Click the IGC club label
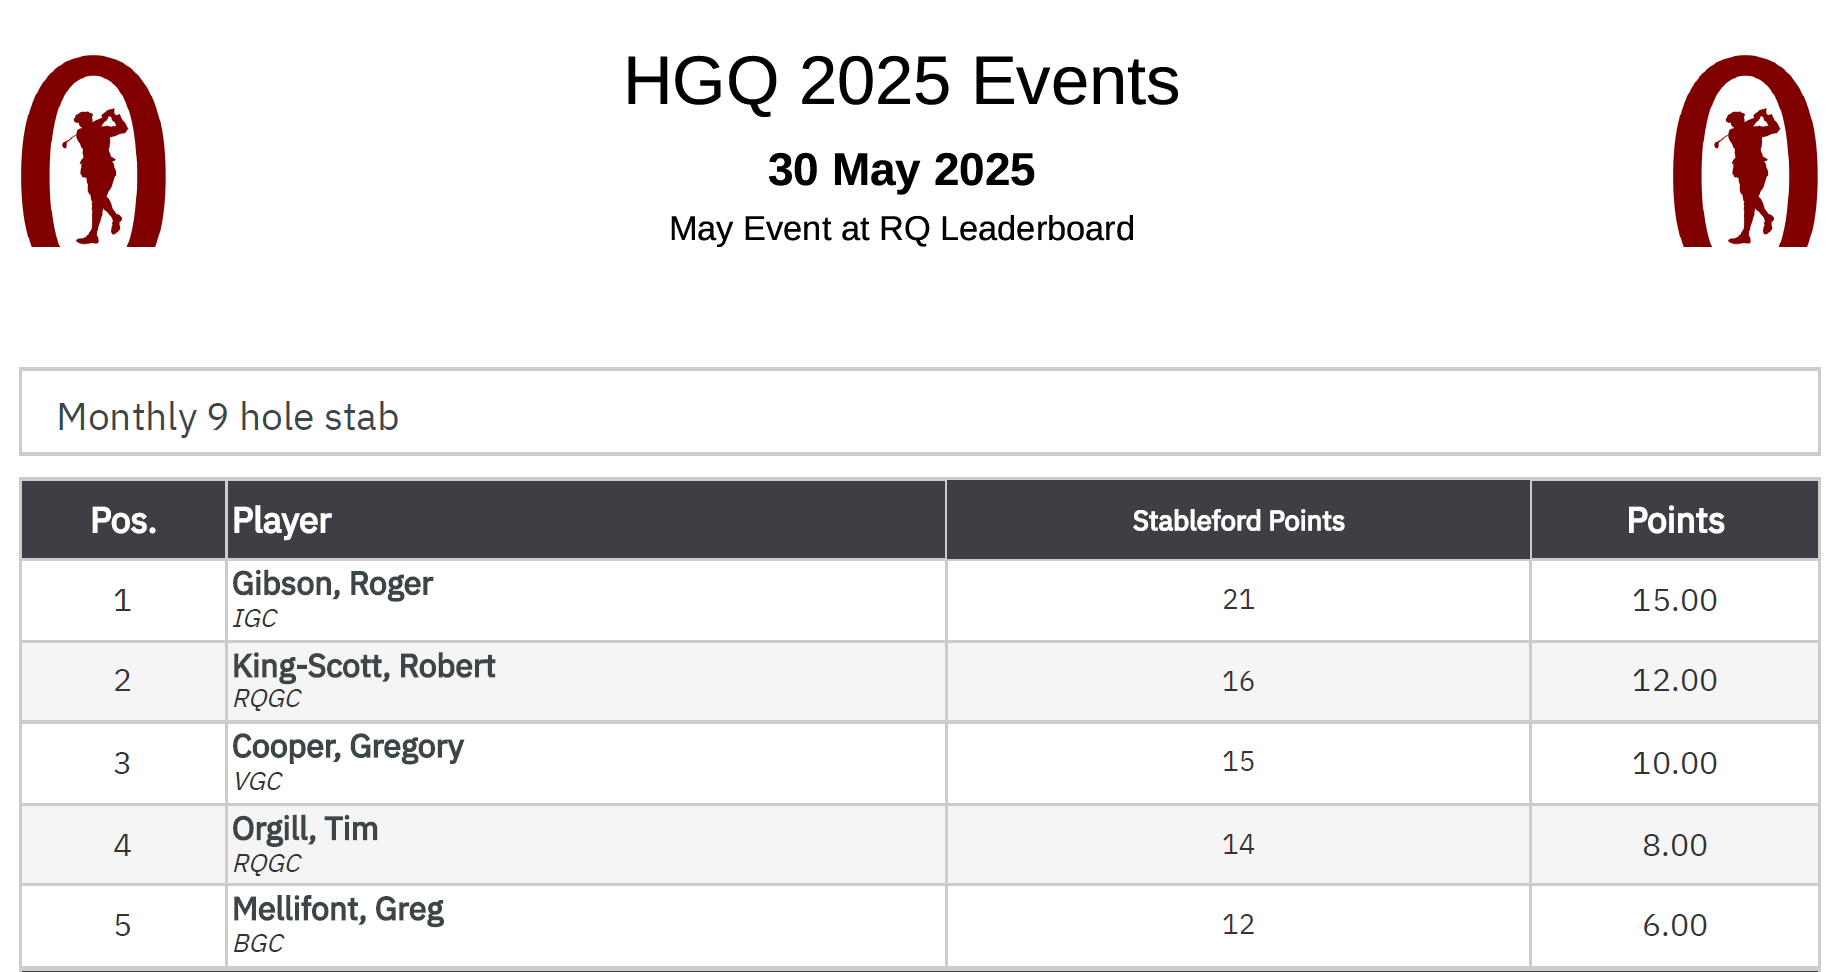 tap(255, 619)
